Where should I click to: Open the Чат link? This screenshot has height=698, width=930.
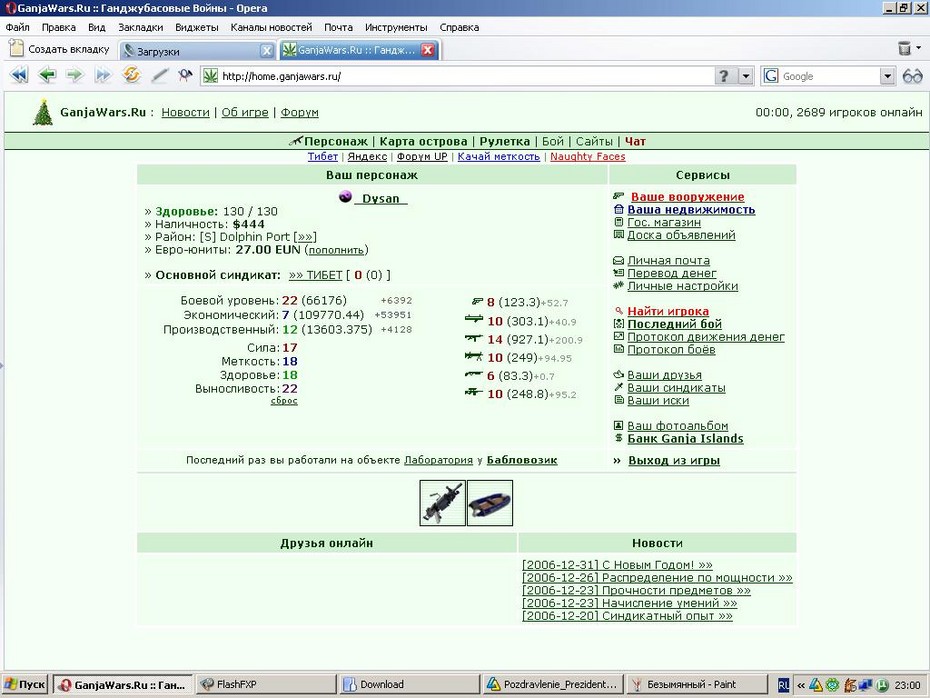[x=635, y=141]
